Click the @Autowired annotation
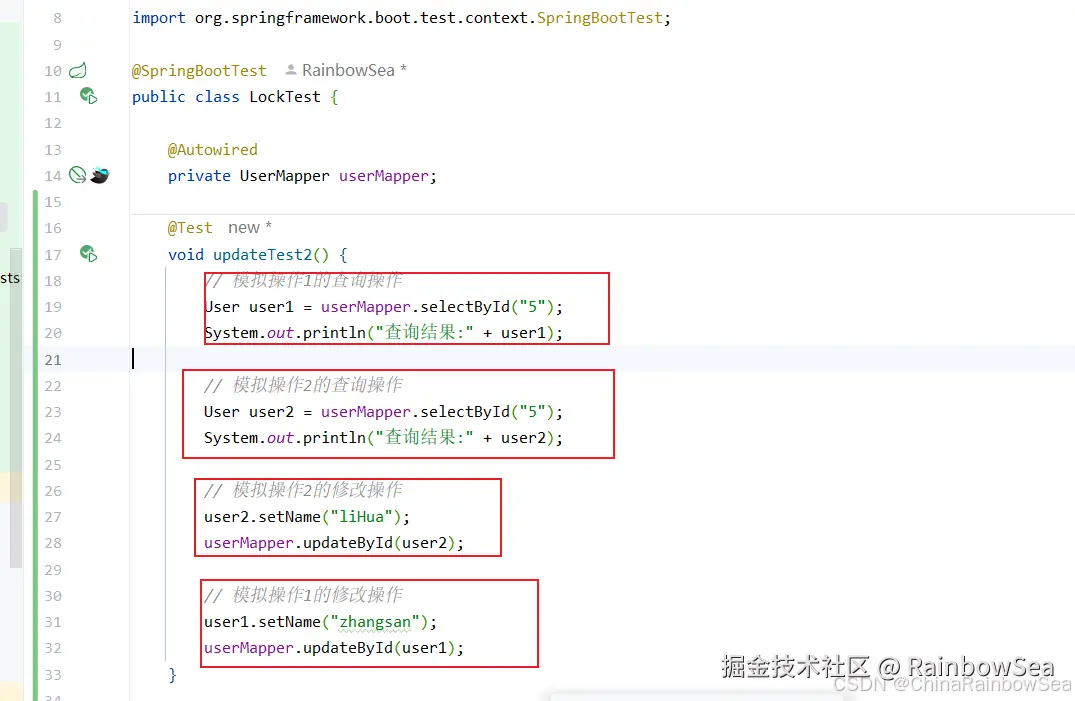Image resolution: width=1075 pixels, height=701 pixels. [213, 150]
